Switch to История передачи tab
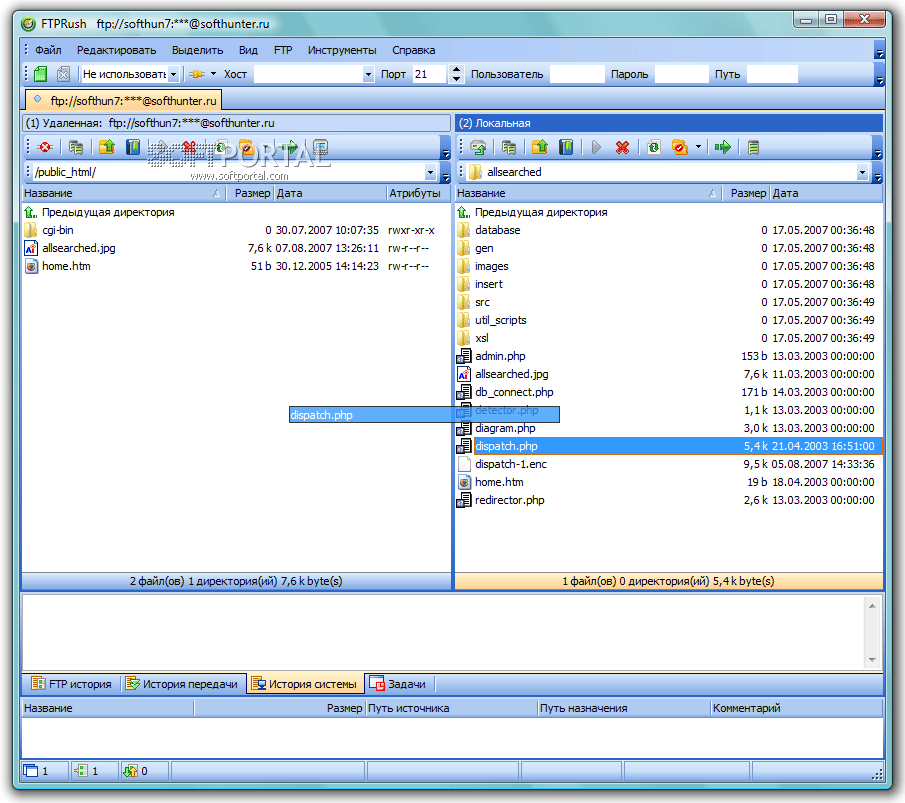The image size is (905, 803). [182, 684]
